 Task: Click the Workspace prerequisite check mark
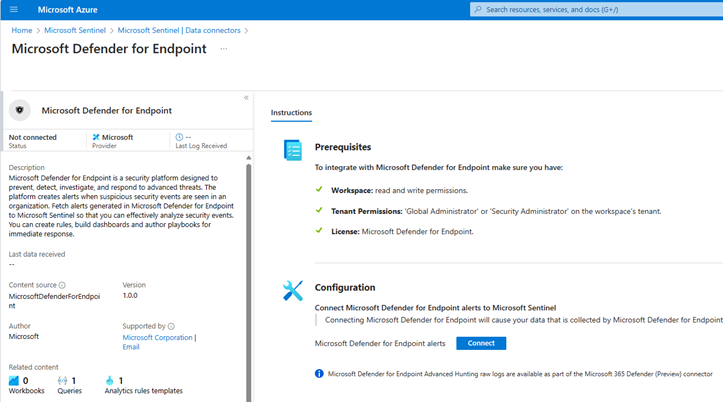tap(319, 189)
